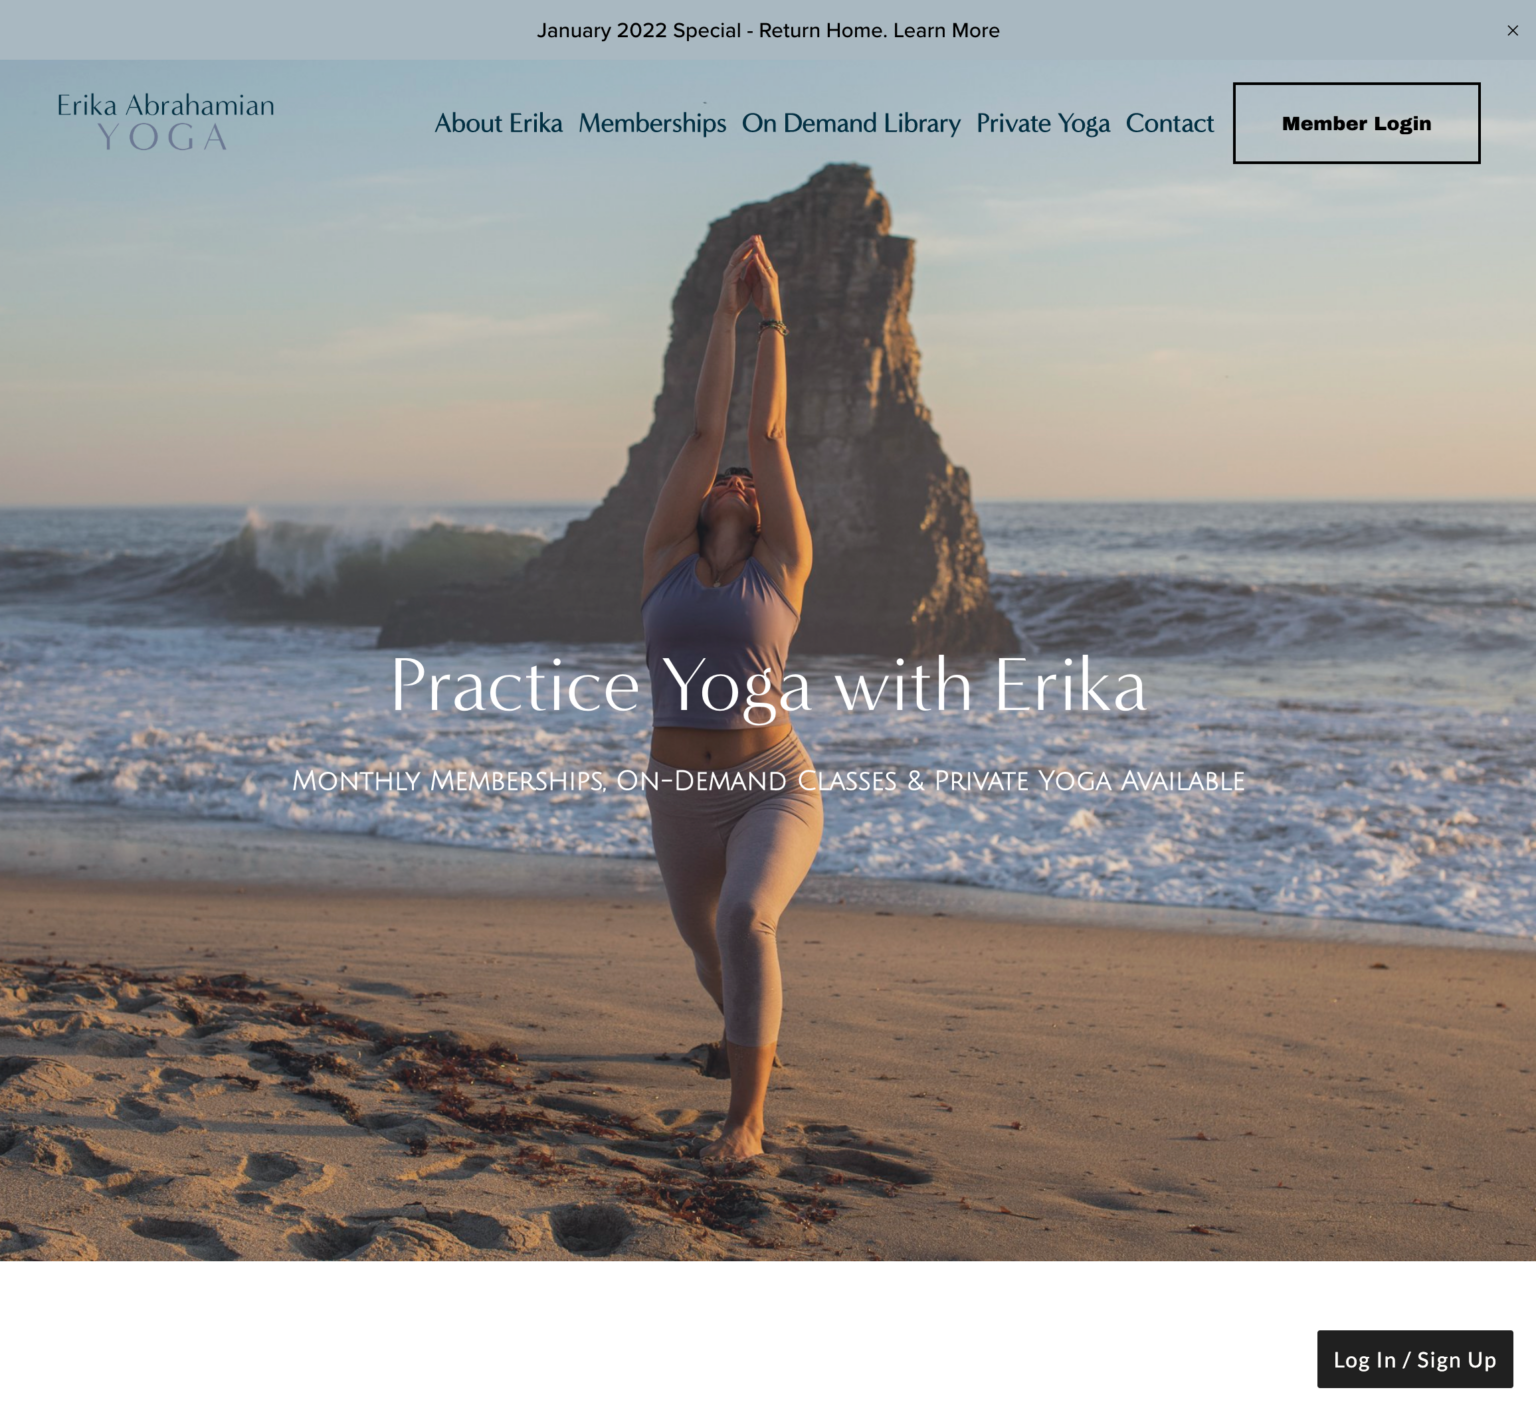
Task: Click the Member Login button
Action: 1356,123
